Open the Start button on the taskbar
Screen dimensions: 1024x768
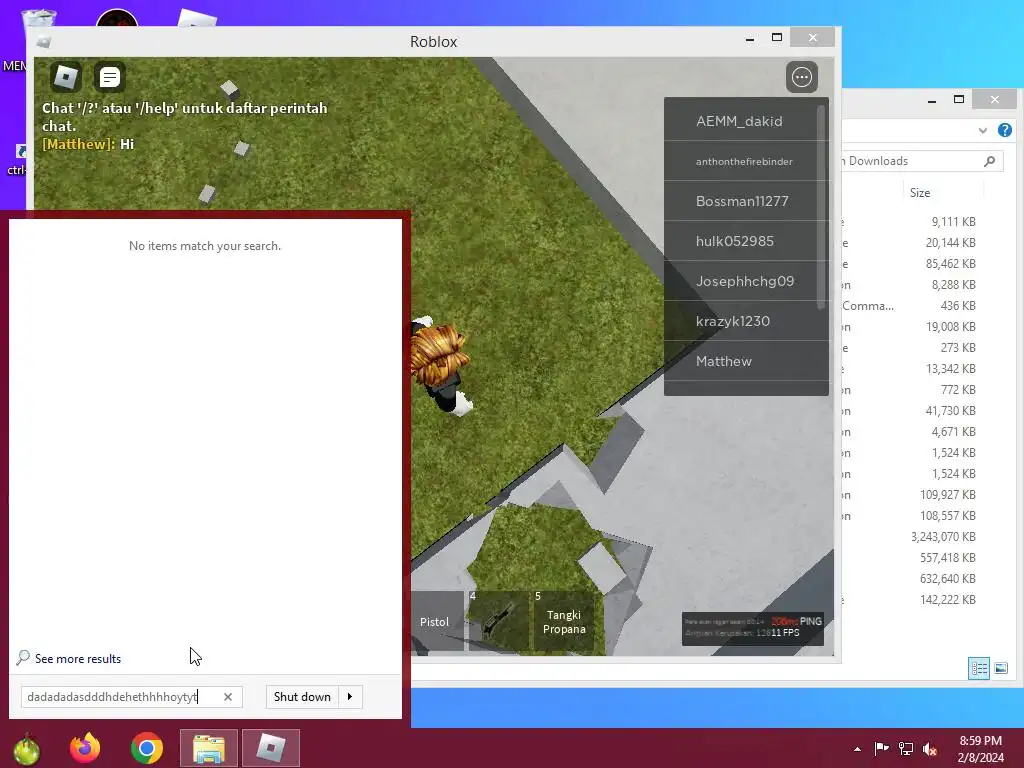pyautogui.click(x=27, y=748)
